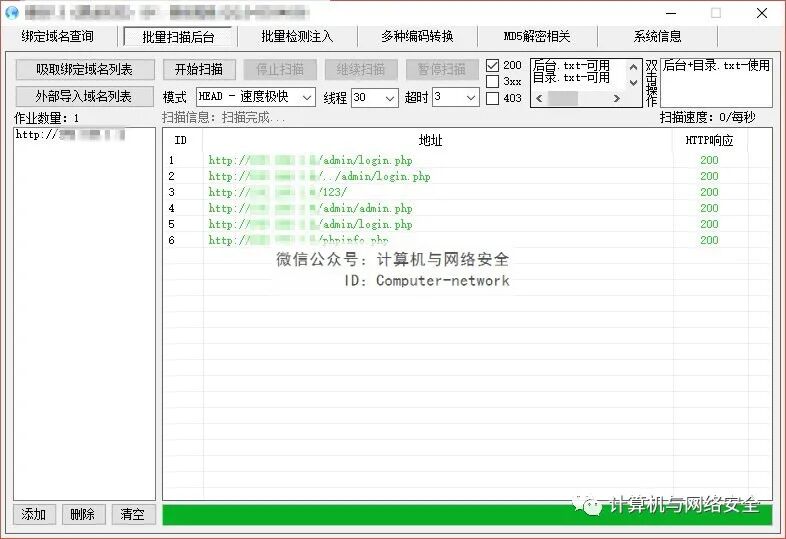Click the 清空 clear button
Screen dimensions: 786x539
(x=132, y=514)
